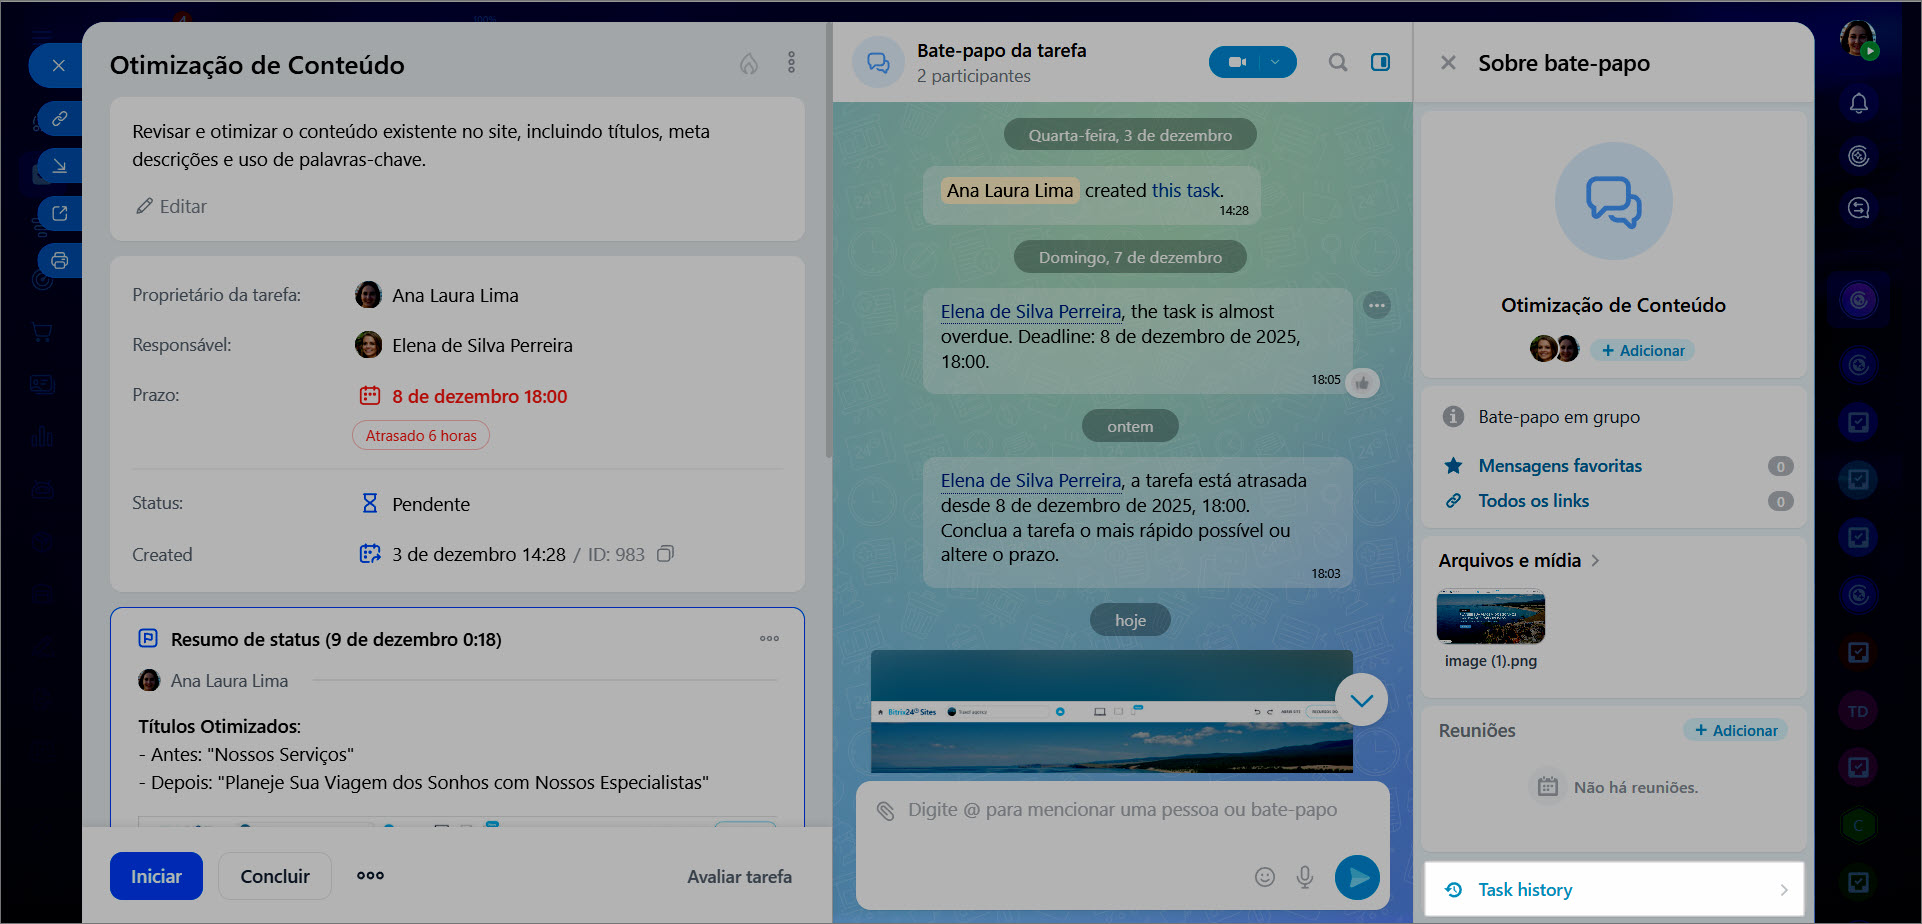Click the fire priority icon

748,64
